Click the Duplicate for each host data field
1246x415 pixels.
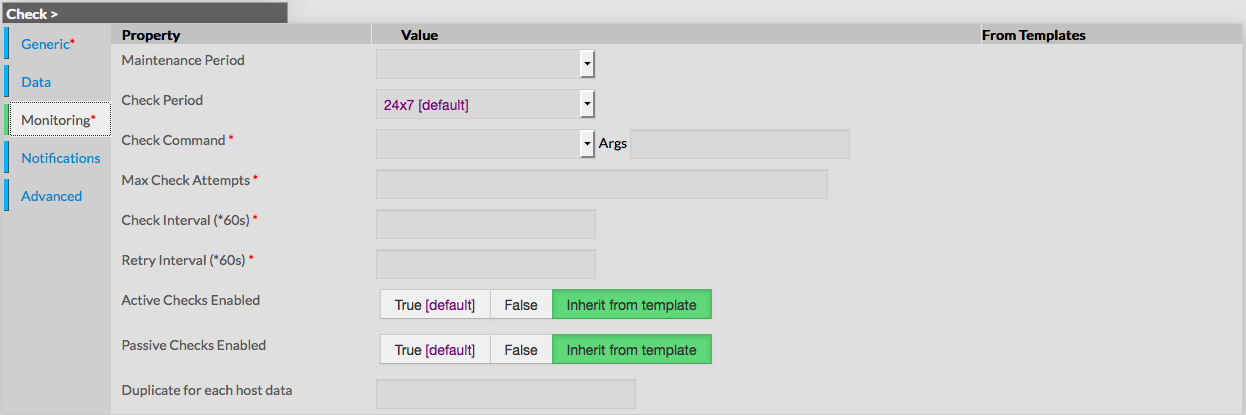(x=505, y=394)
